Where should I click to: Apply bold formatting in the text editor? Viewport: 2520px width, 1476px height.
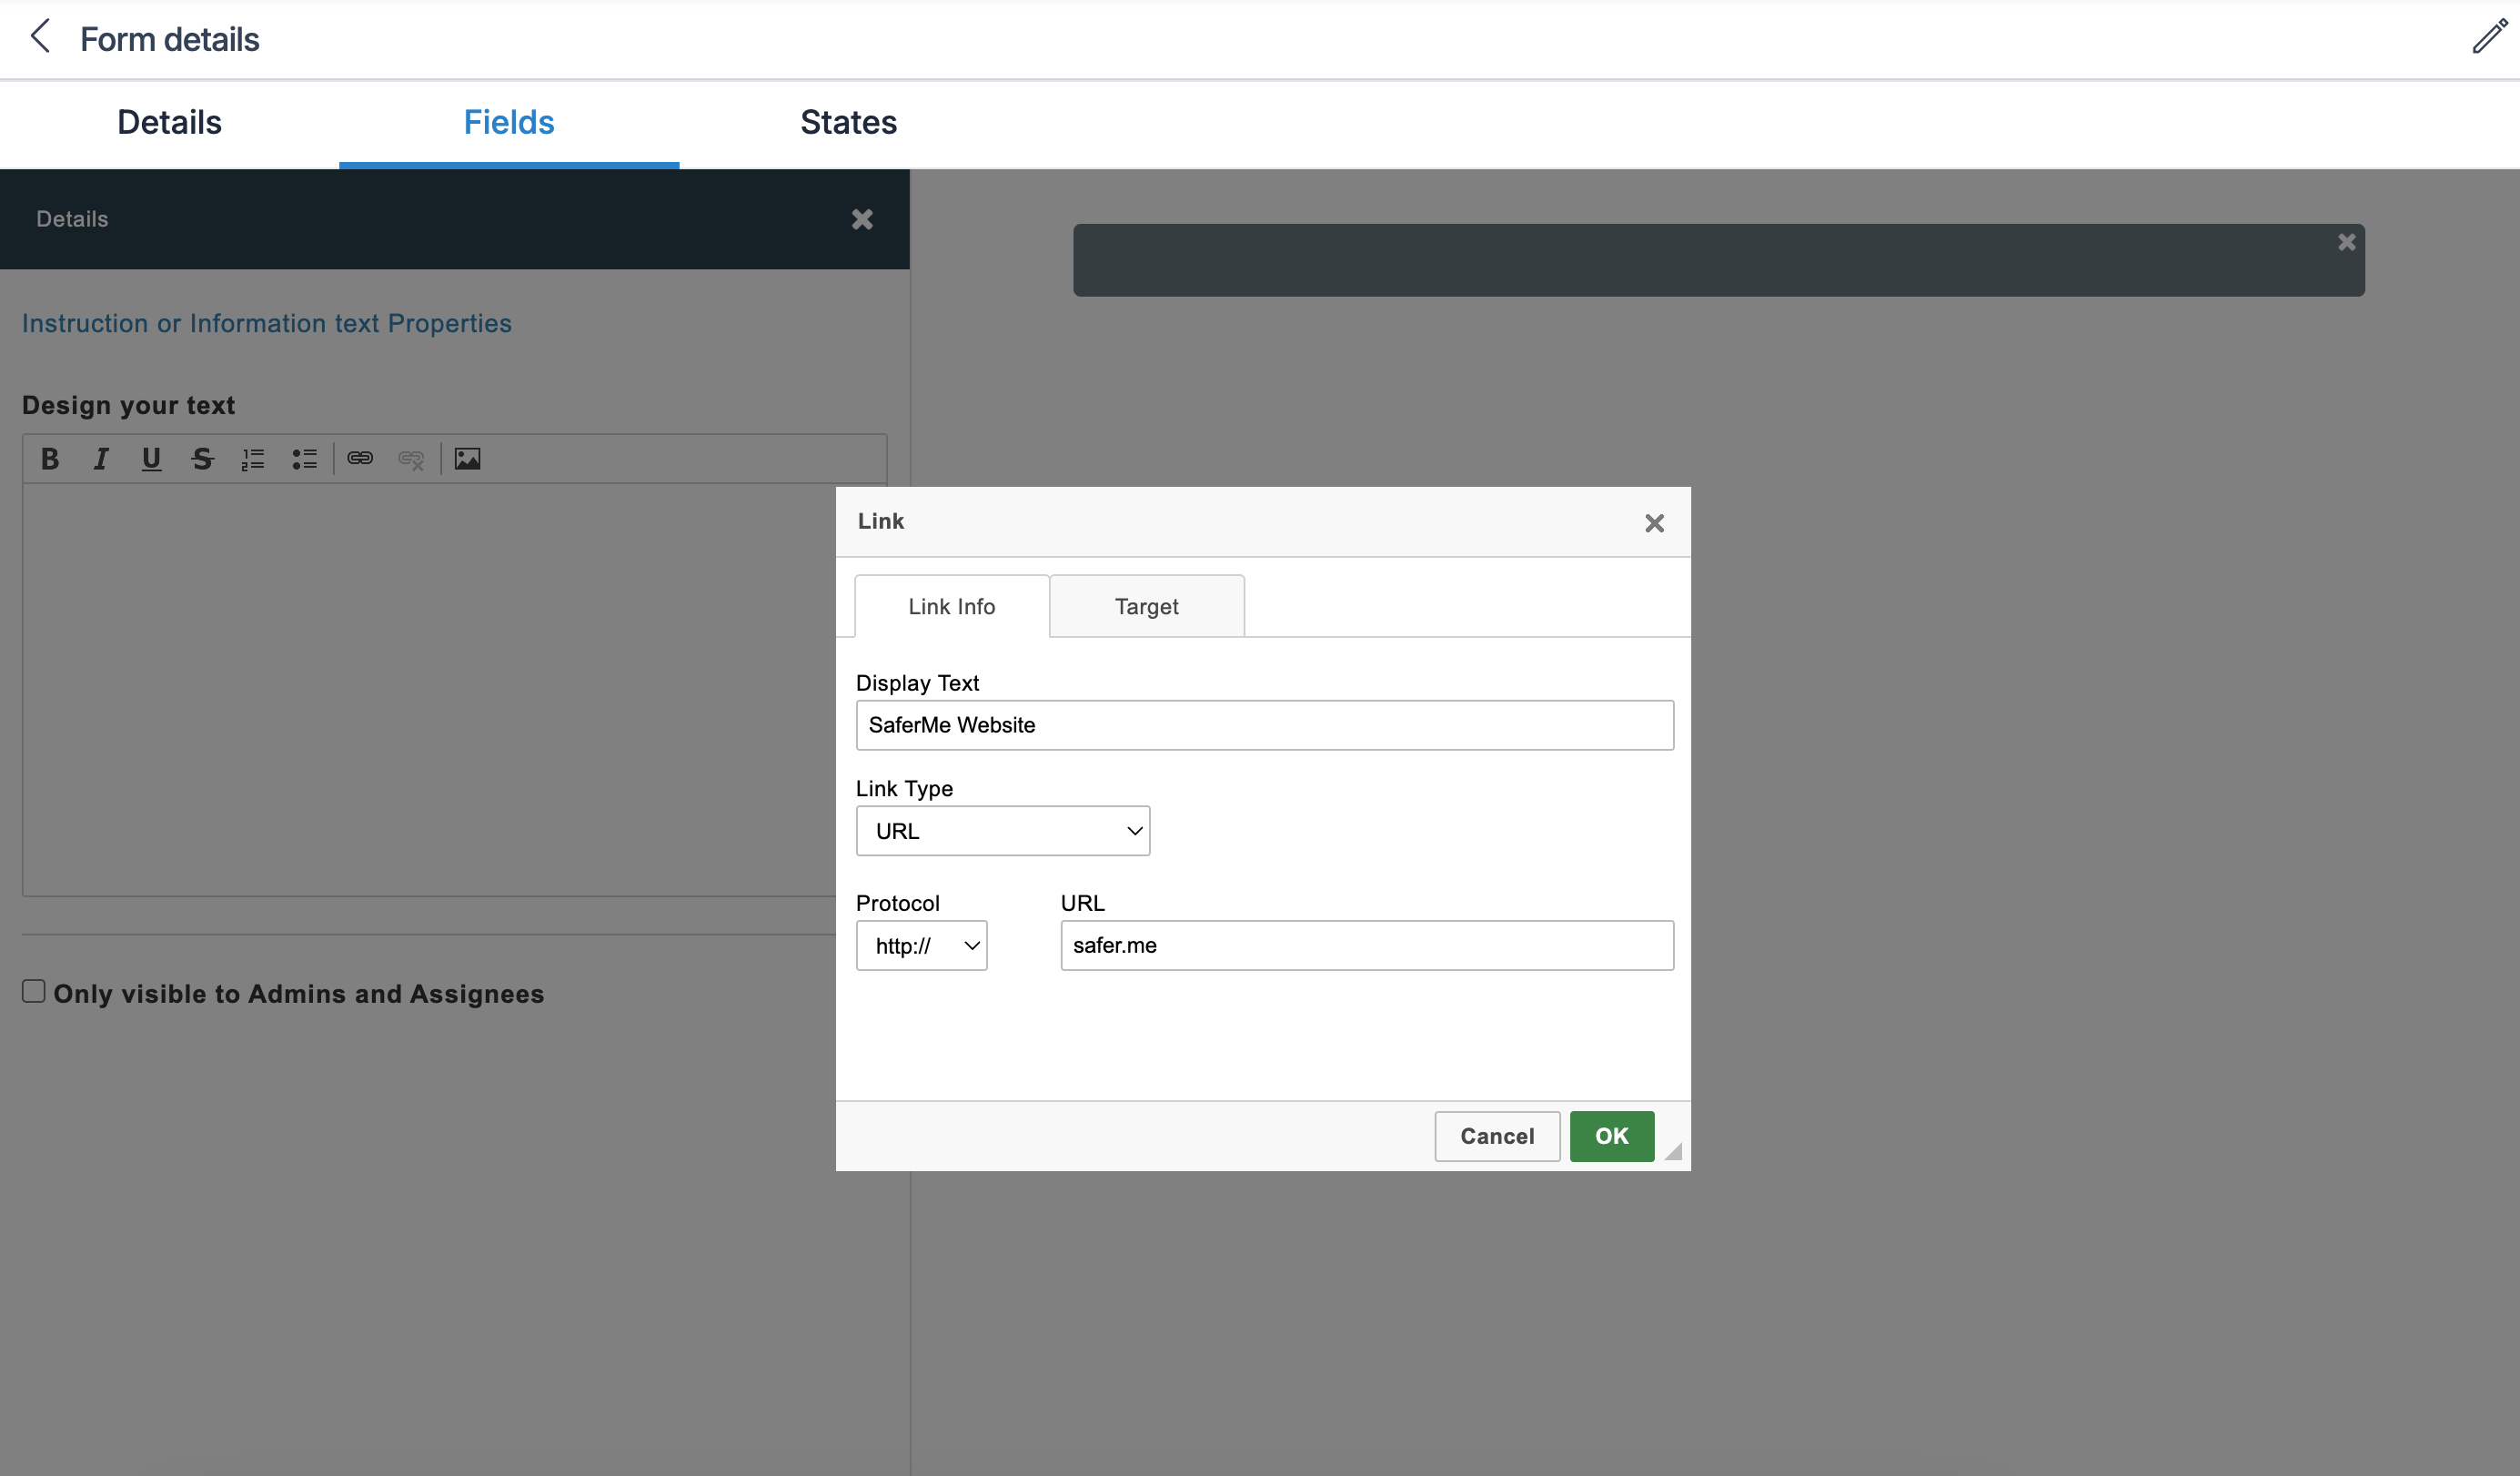click(x=49, y=458)
